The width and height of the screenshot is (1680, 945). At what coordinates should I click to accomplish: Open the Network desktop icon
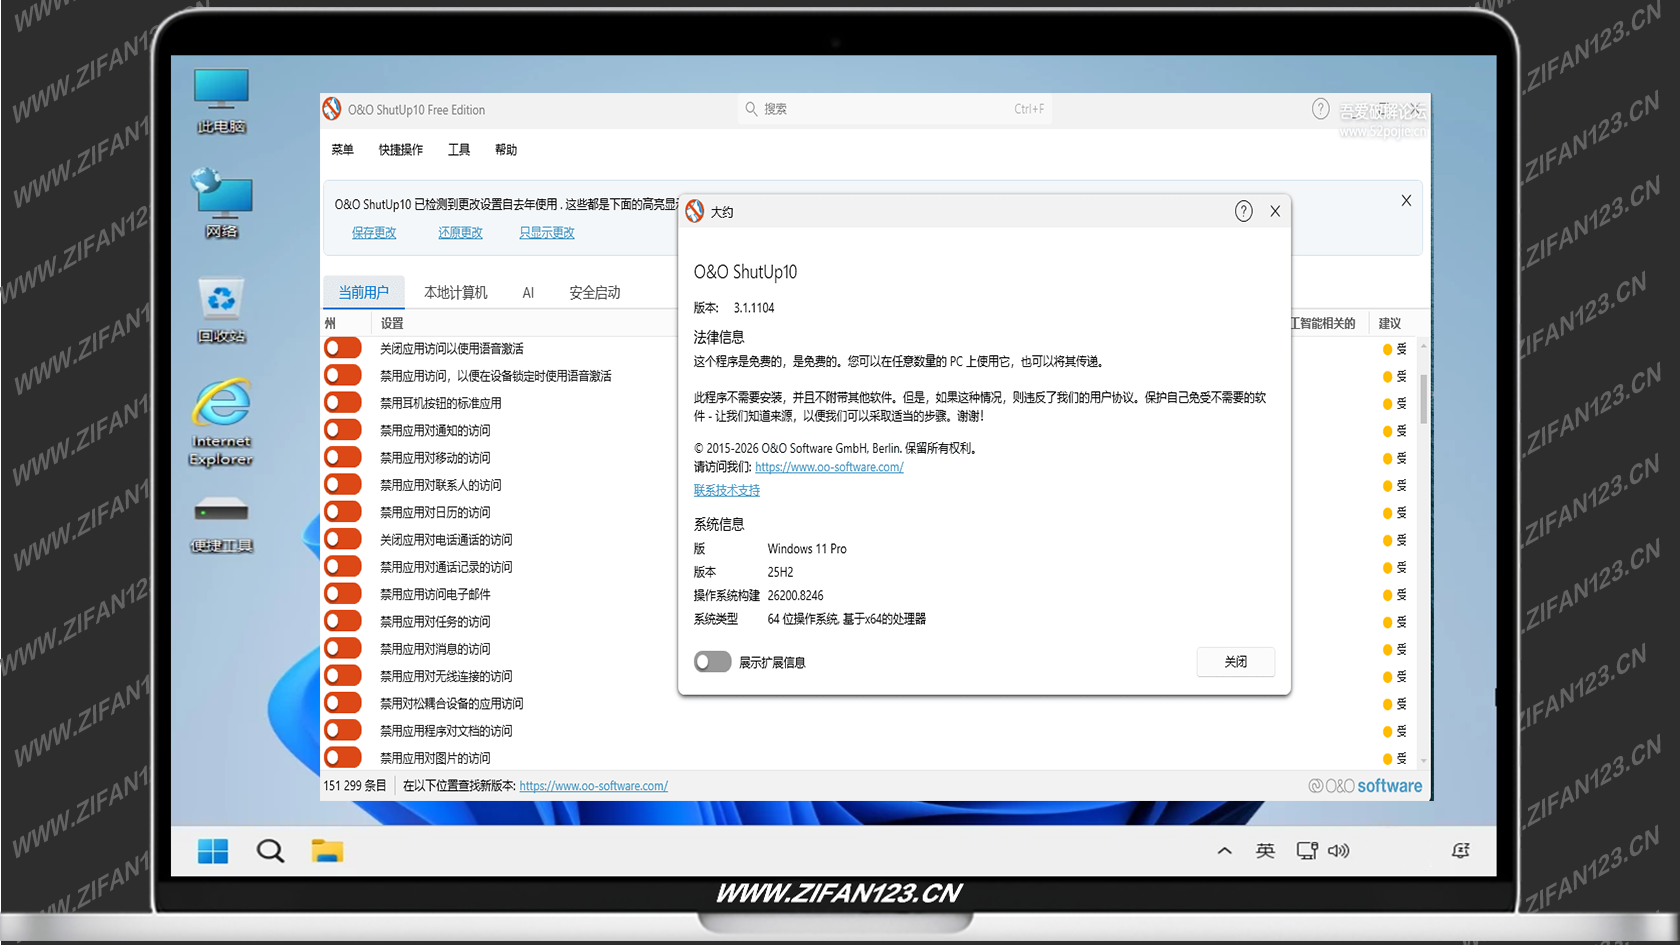pos(221,204)
